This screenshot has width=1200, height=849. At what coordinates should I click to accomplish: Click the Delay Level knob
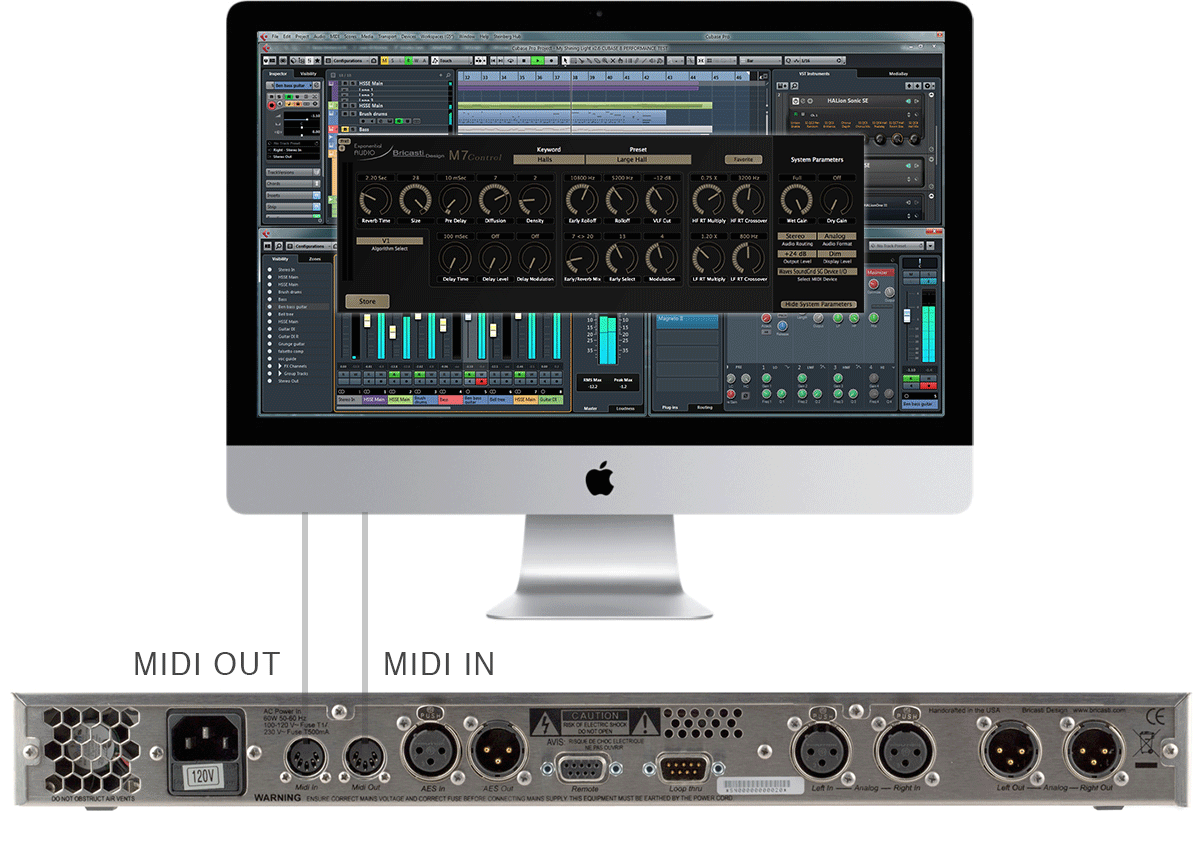[x=495, y=258]
